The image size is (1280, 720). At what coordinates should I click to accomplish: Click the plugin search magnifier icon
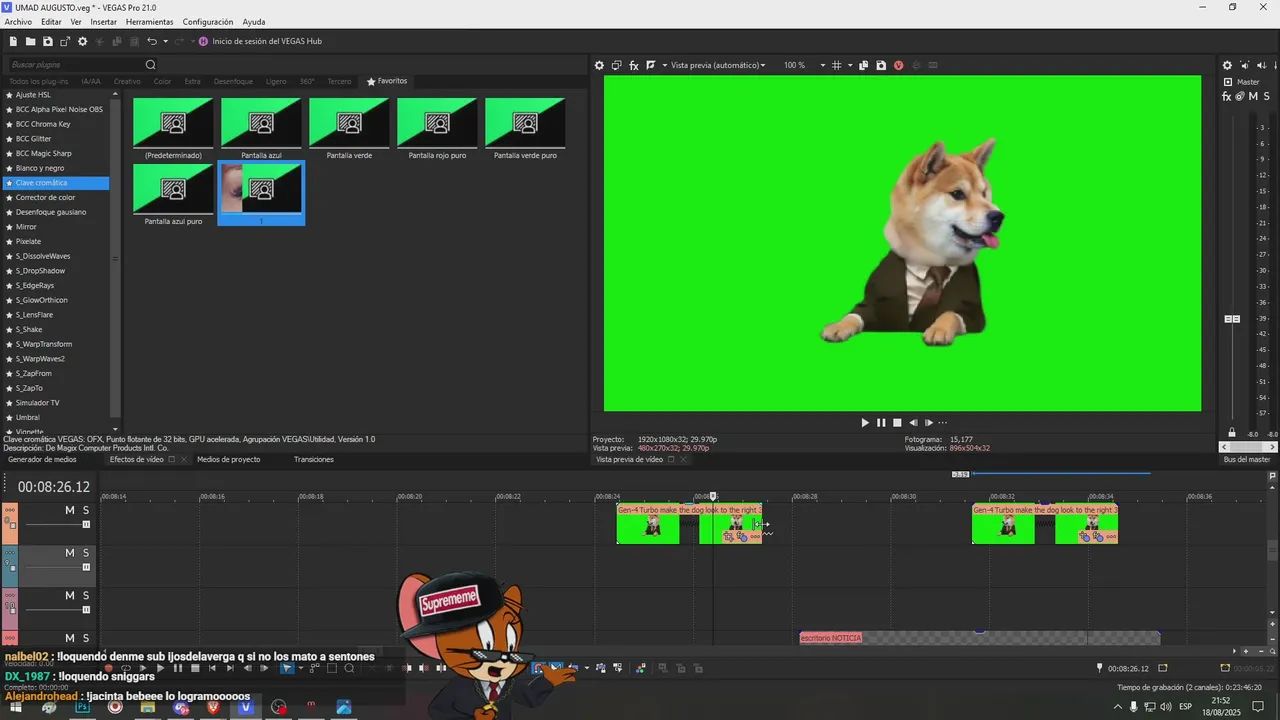pyautogui.click(x=151, y=65)
